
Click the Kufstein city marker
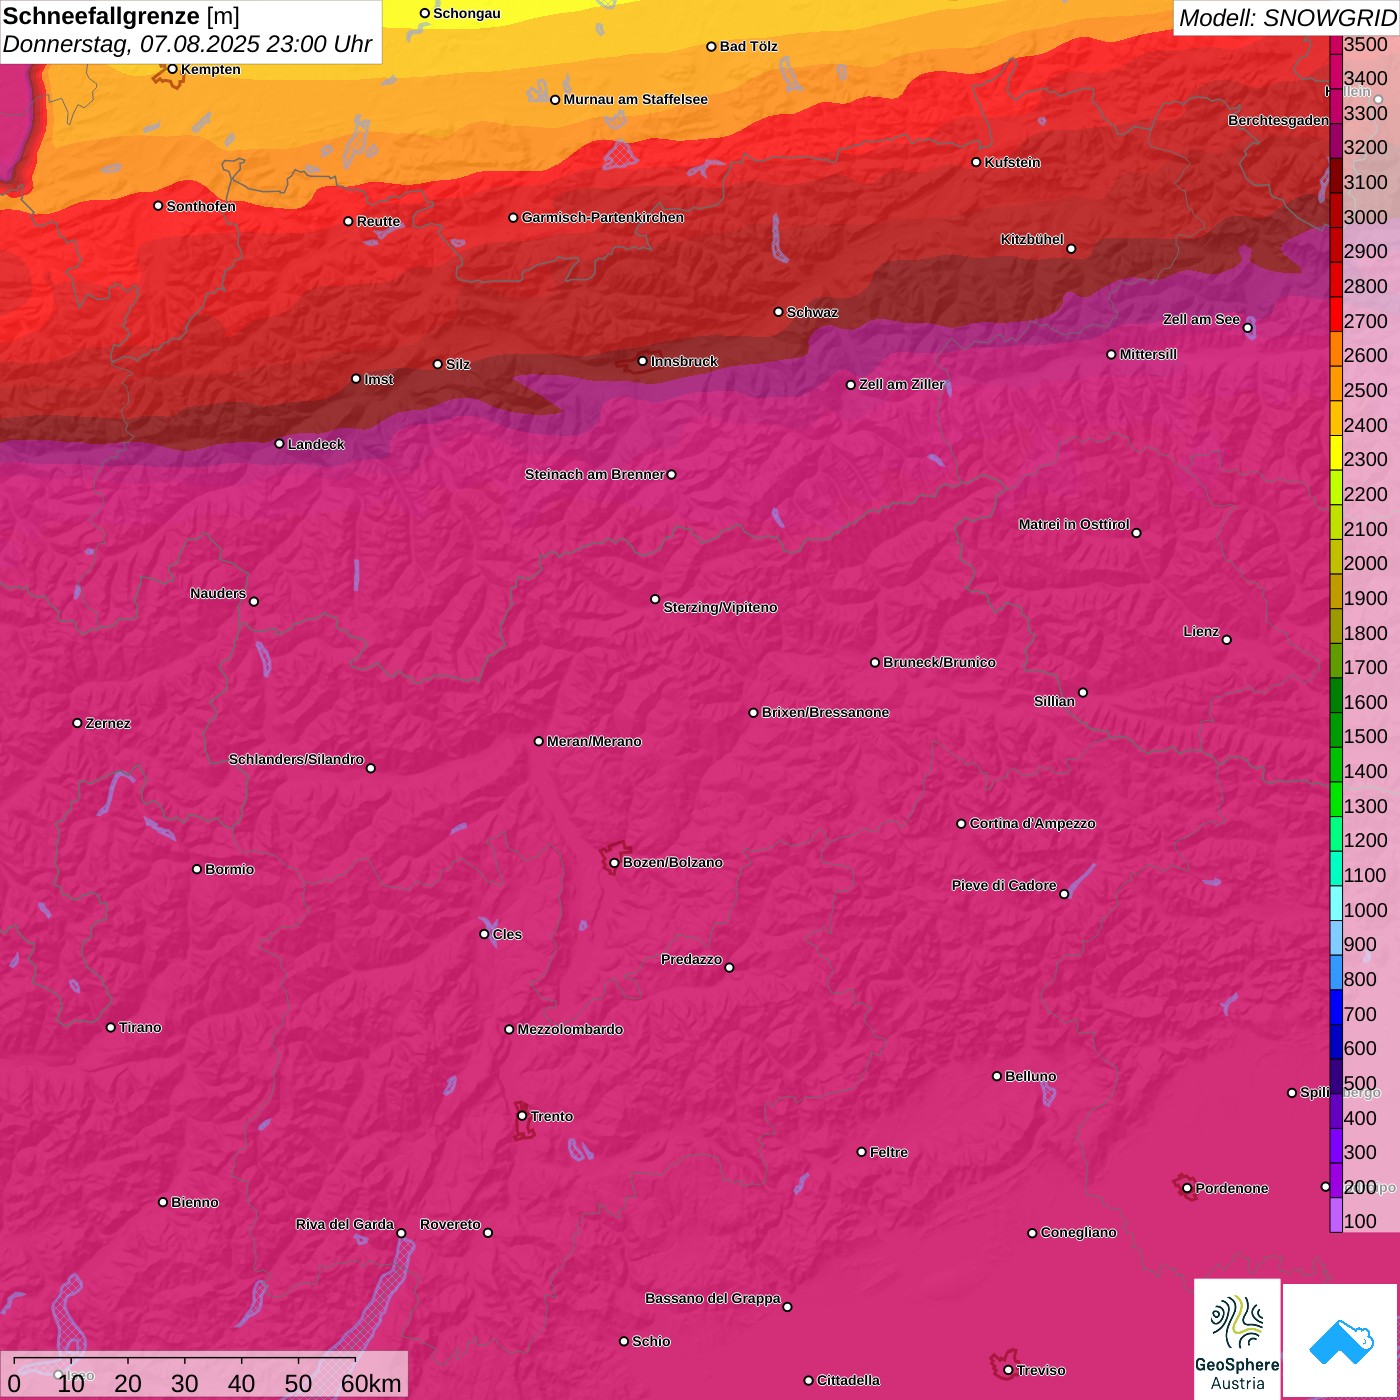click(977, 162)
